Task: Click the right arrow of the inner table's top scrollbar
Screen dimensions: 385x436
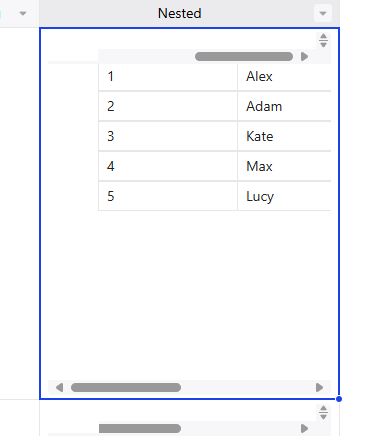Action: tap(304, 56)
